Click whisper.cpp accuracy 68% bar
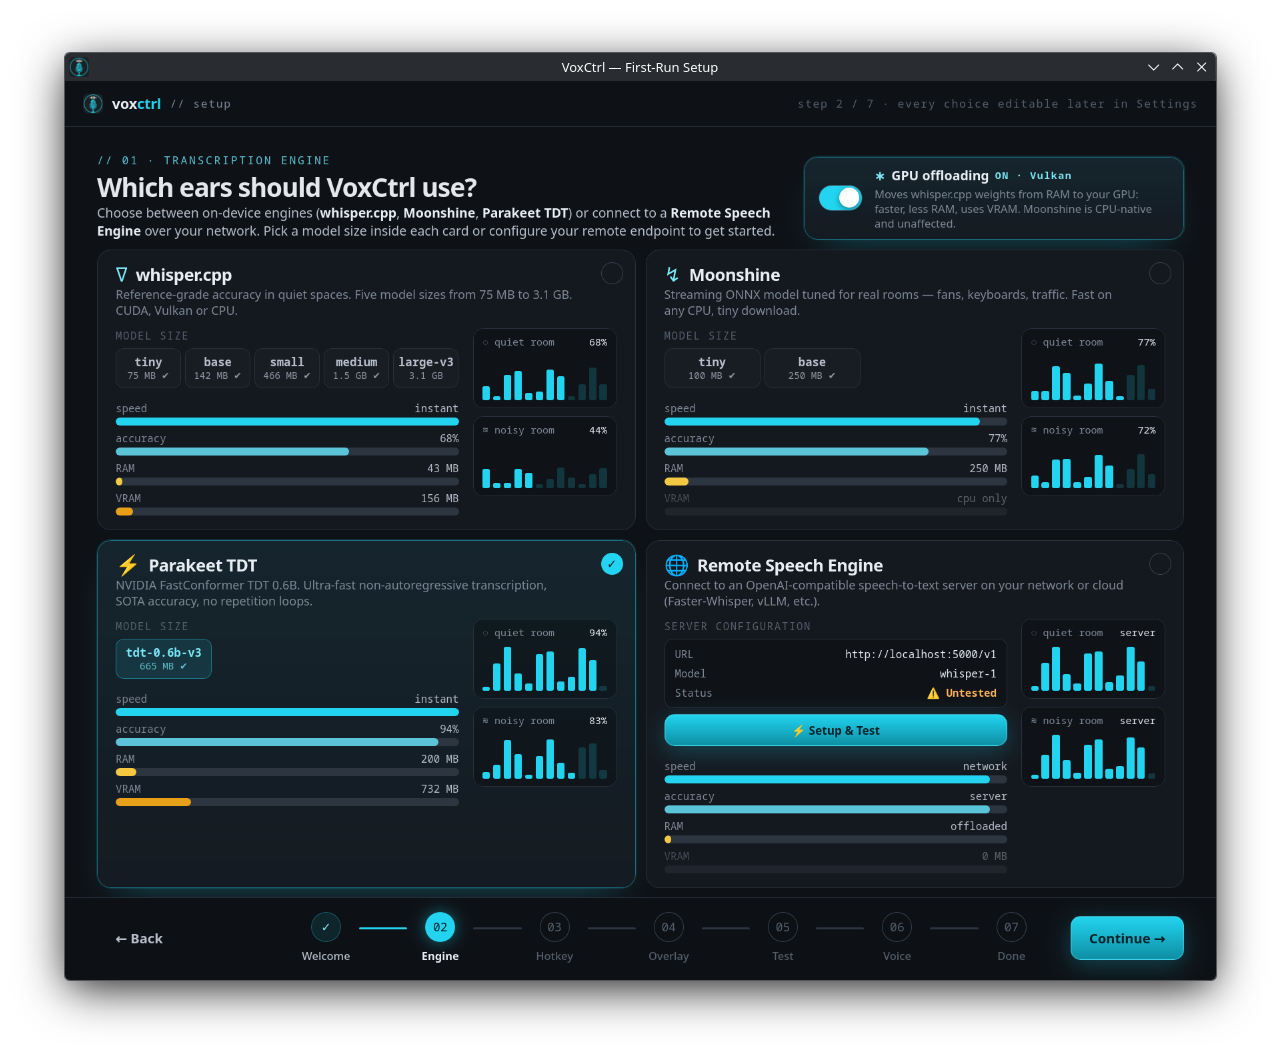This screenshot has height=1057, width=1281. (287, 452)
